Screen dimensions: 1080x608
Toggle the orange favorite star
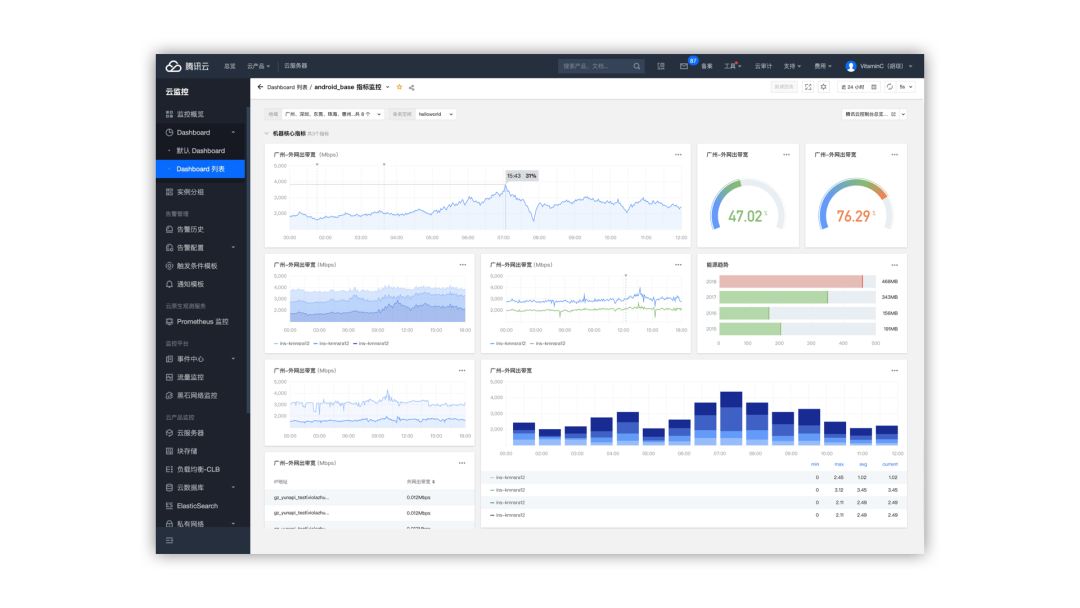coord(399,87)
